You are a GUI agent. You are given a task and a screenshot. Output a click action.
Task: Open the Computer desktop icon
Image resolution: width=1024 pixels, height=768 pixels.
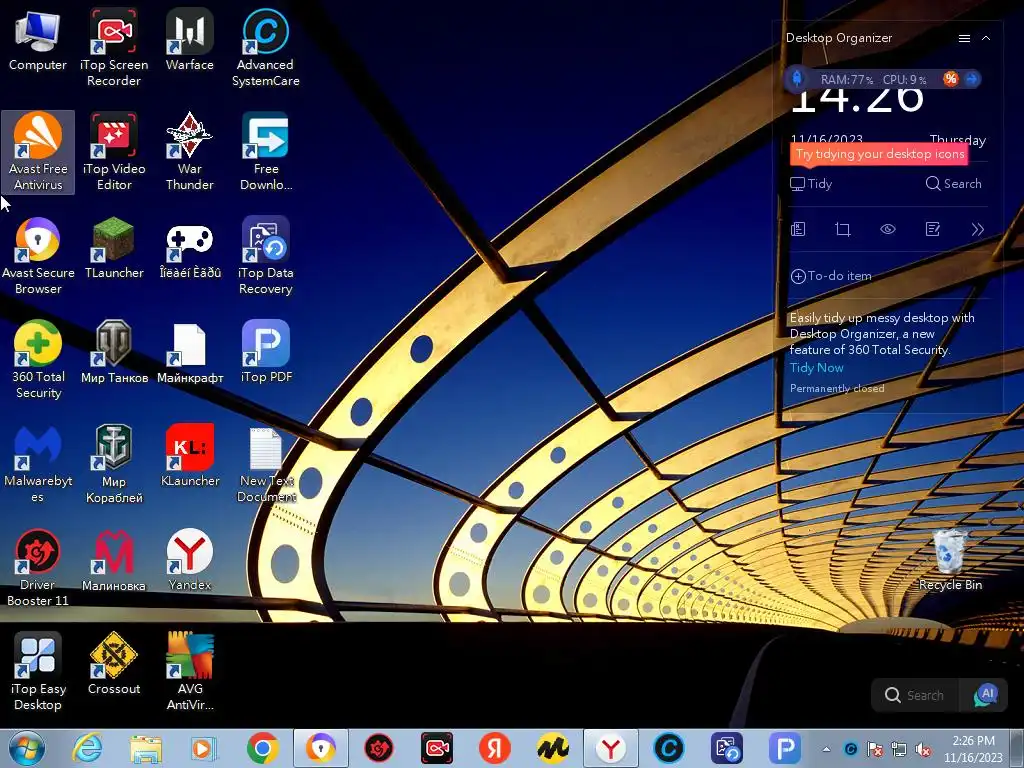[x=37, y=40]
